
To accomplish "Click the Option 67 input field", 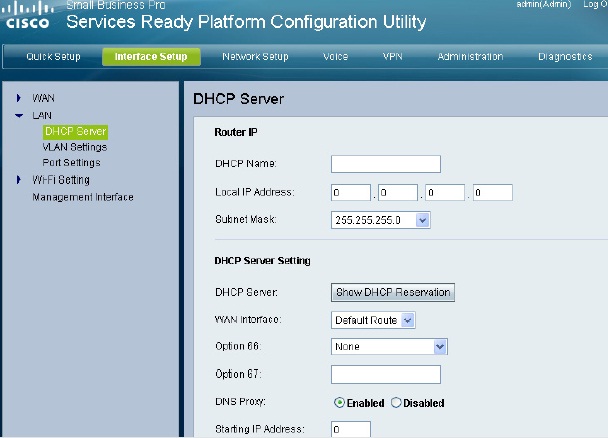I will 386,374.
